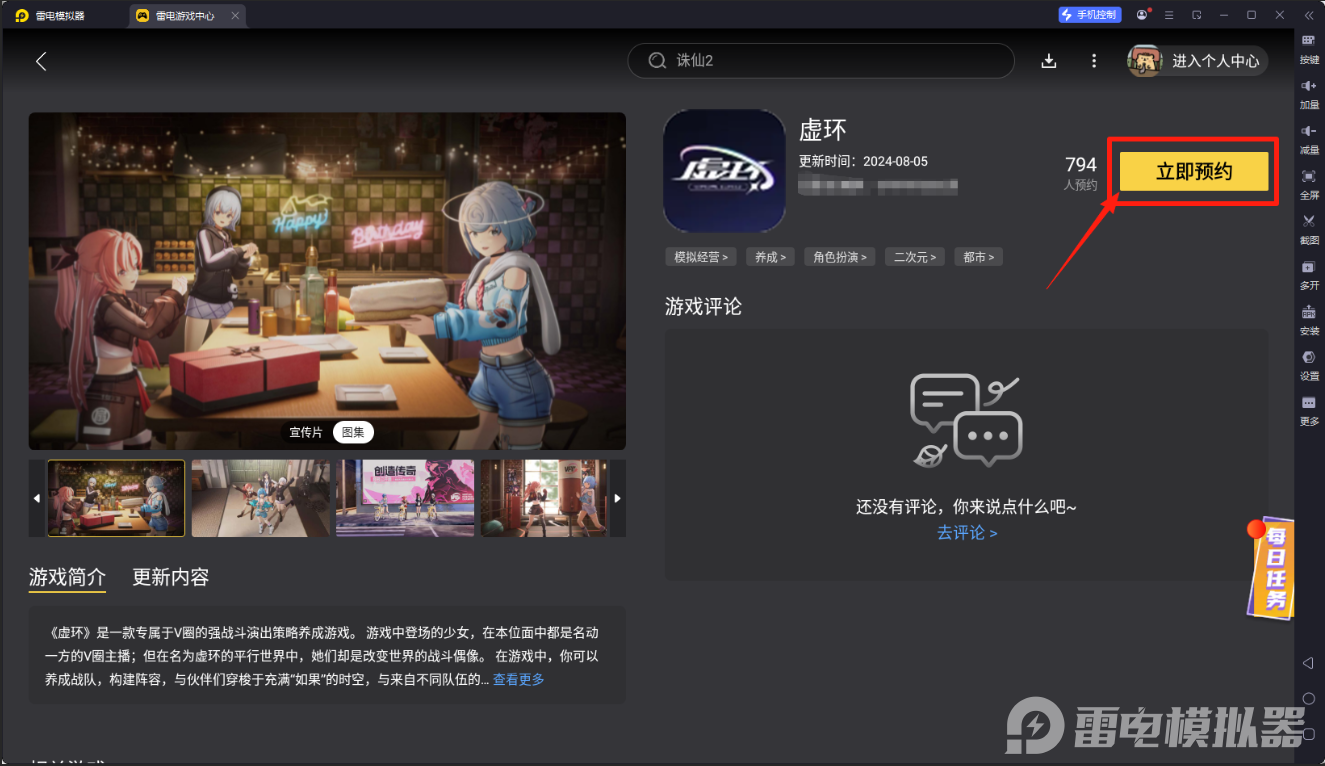Open the three-dot overflow menu near the search bar
The height and width of the screenshot is (766, 1325).
(x=1093, y=61)
